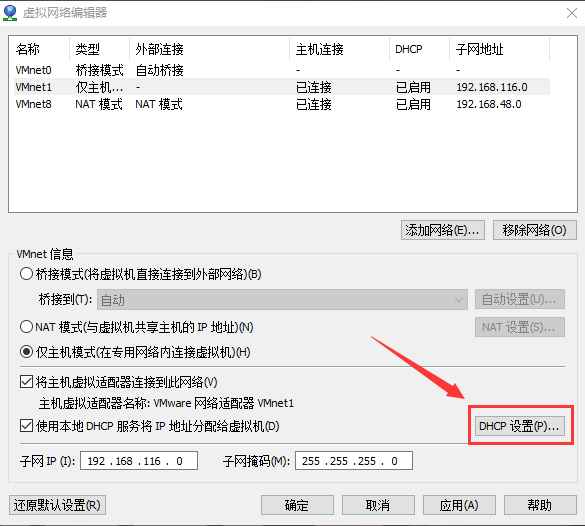Open the 桥接到 dropdown showing 自动
This screenshot has height=526, width=585.
click(x=282, y=300)
